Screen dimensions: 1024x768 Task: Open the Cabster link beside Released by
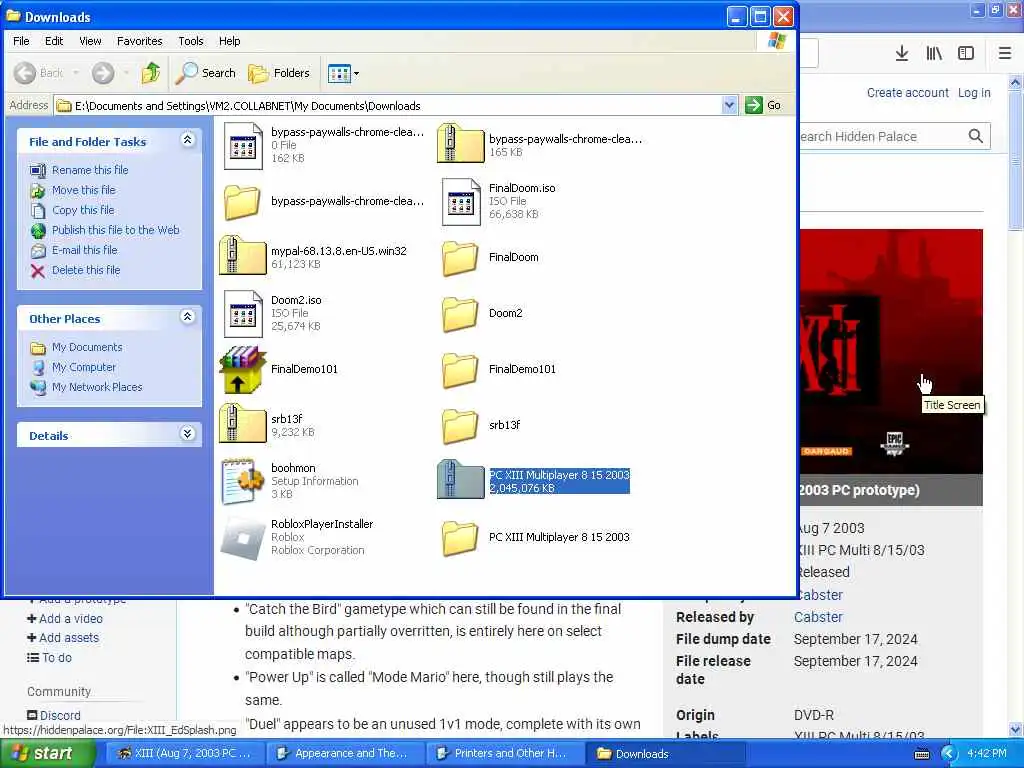pyautogui.click(x=818, y=617)
